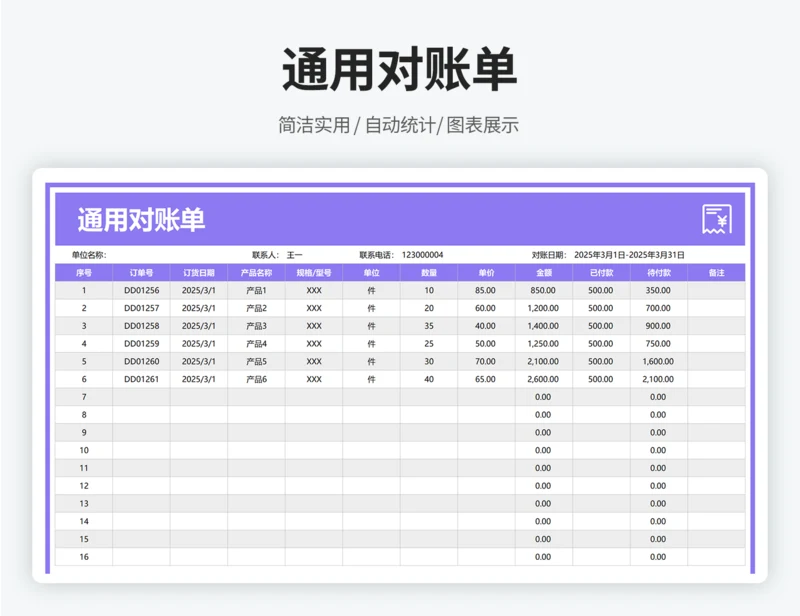This screenshot has height=616, width=800.
Task: Select row number 10 cell
Action: (x=84, y=450)
